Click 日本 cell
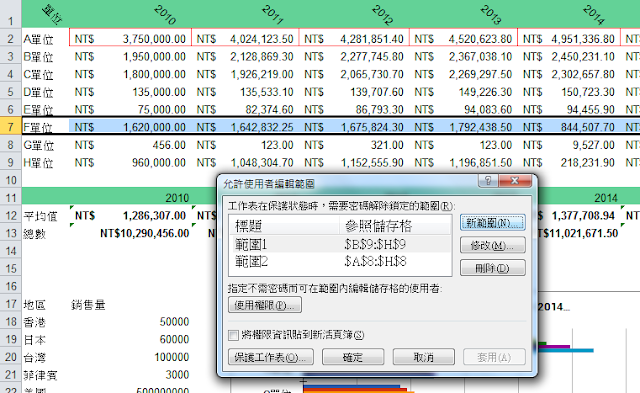This screenshot has height=393, width=640. (x=34, y=340)
